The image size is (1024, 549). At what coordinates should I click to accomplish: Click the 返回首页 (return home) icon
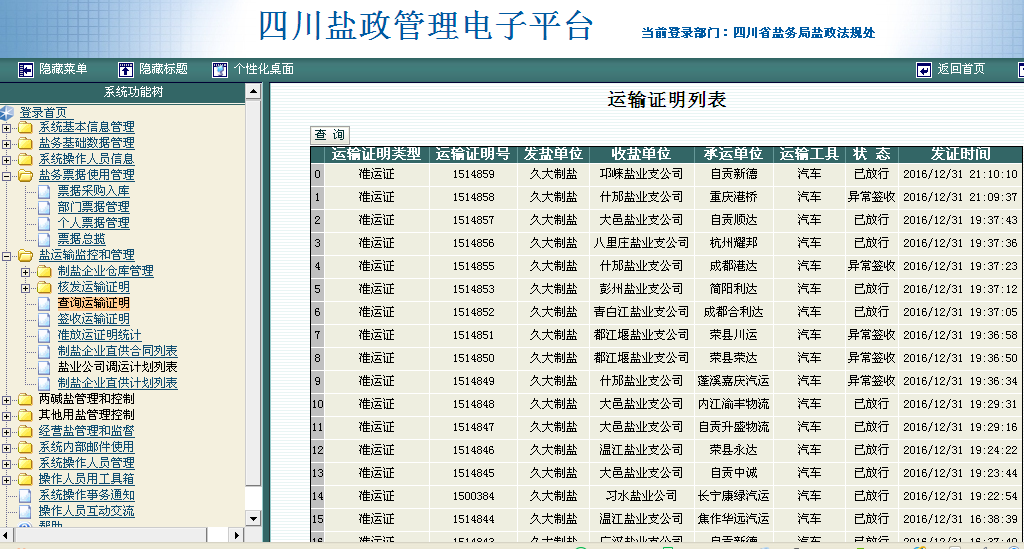tap(924, 69)
